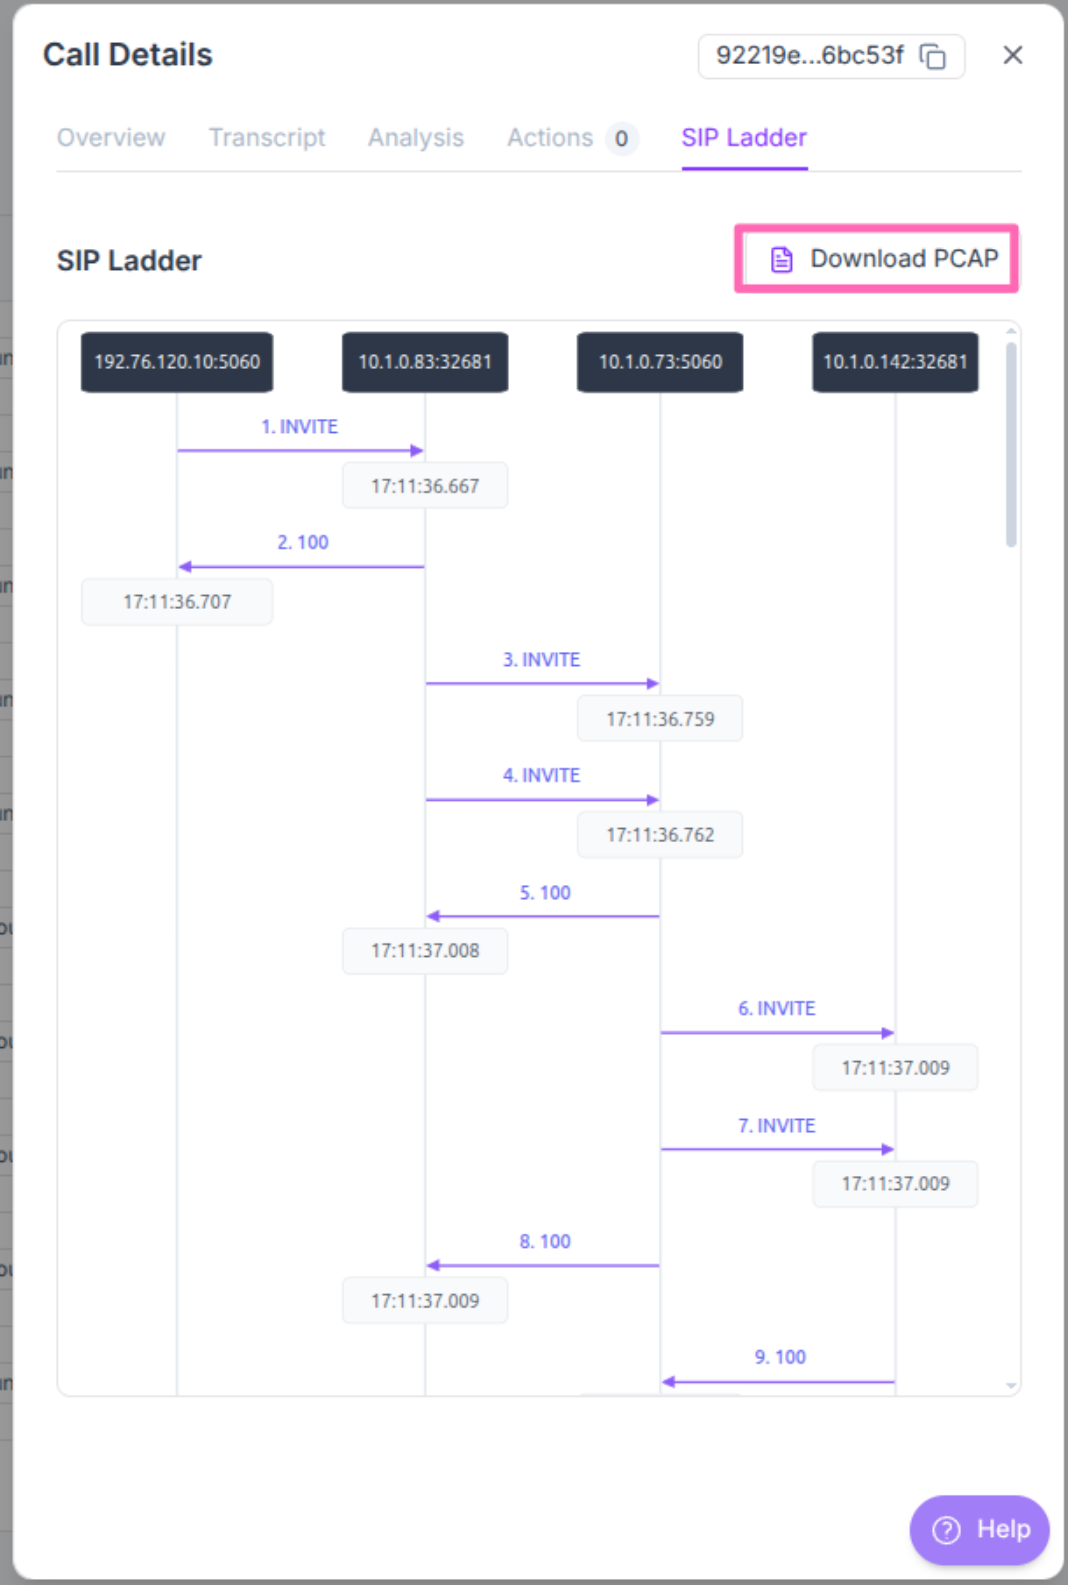Open the '2. 100' response message

(x=303, y=543)
